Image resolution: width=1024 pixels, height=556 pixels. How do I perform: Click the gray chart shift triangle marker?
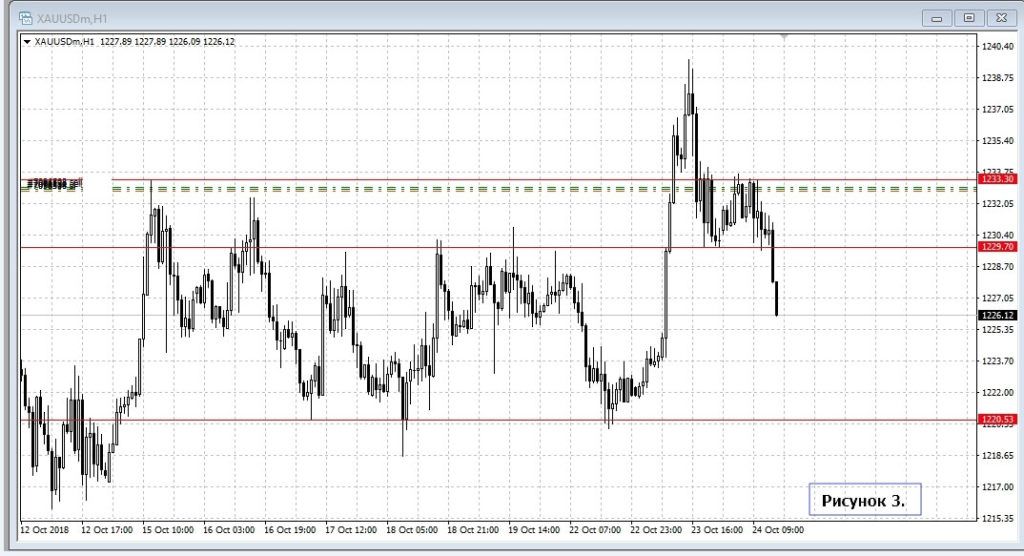(785, 37)
